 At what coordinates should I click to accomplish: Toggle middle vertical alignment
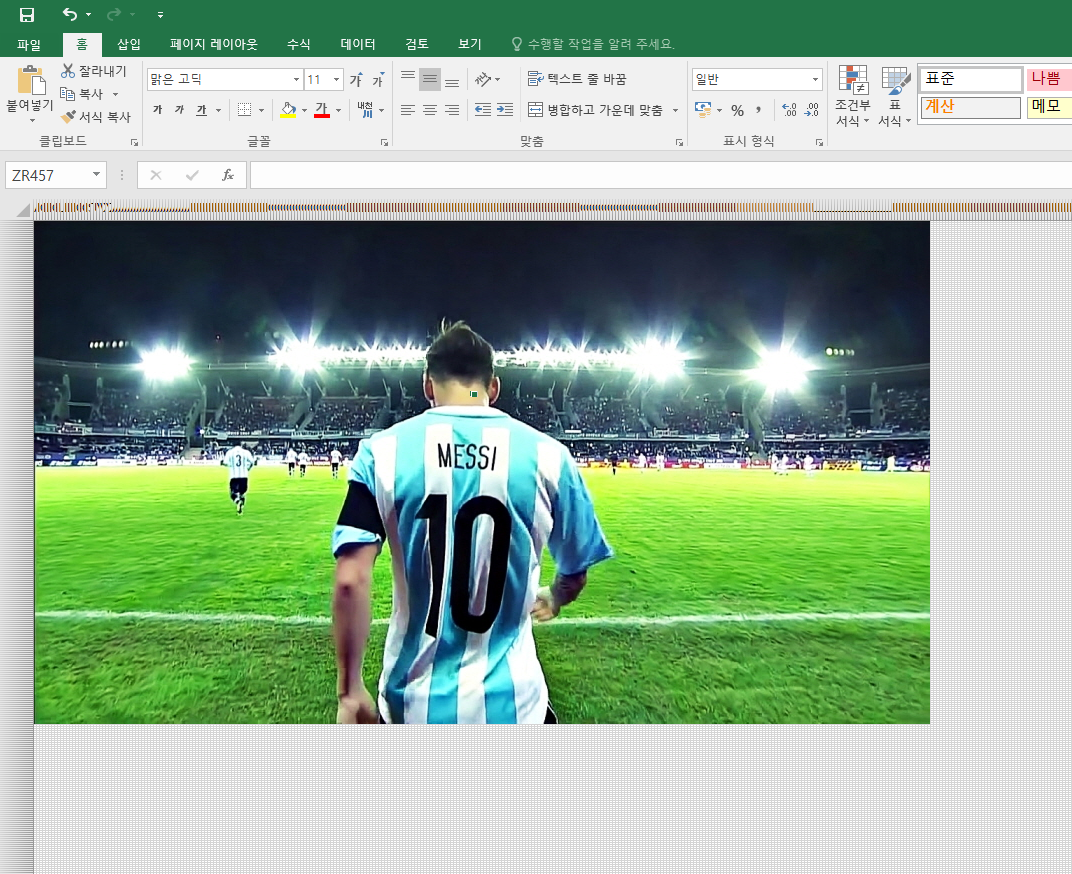point(430,80)
